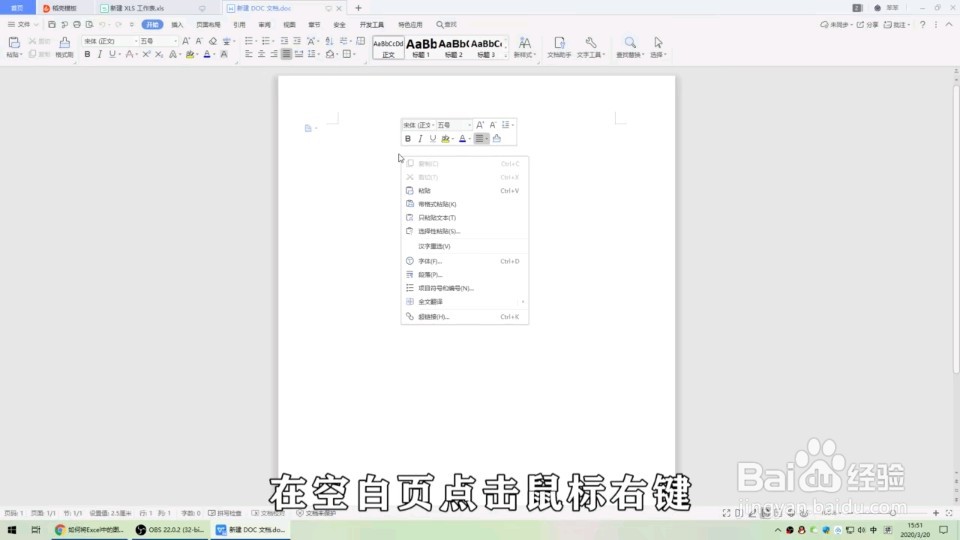The height and width of the screenshot is (540, 960).
Task: Choose 超链接(H)... in the context menu
Action: [465, 317]
